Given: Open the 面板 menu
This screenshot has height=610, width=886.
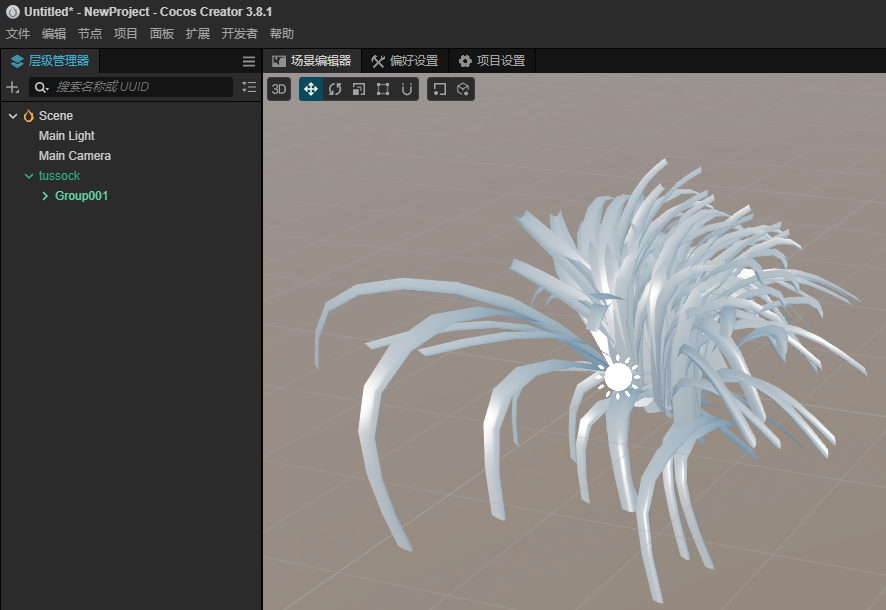Looking at the screenshot, I should 162,34.
